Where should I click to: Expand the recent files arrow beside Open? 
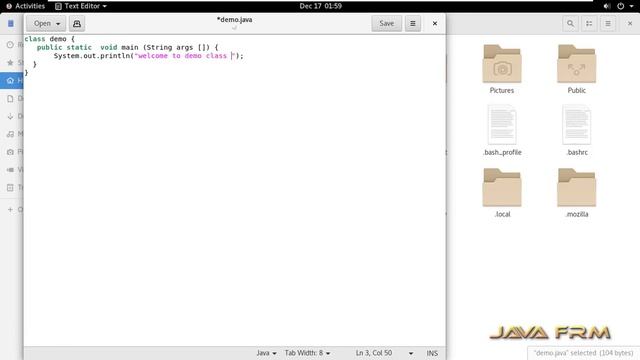(58, 24)
